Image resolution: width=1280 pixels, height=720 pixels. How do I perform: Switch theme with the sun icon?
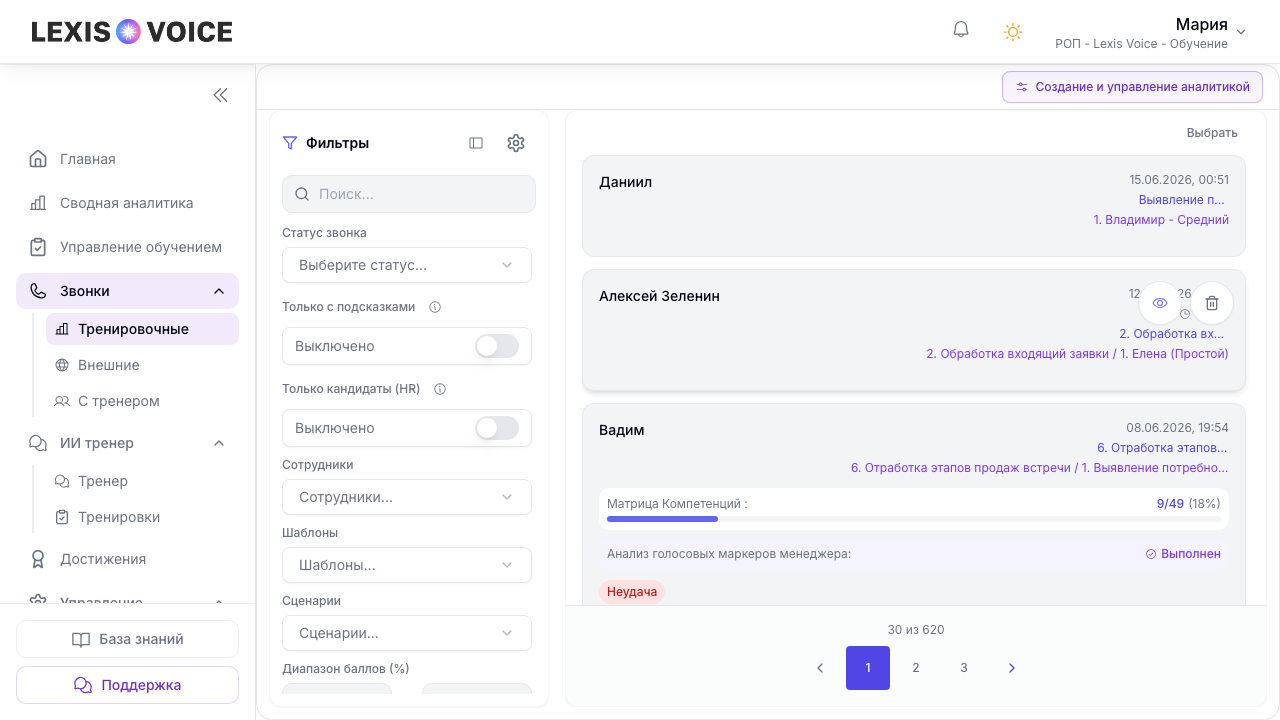1013,32
